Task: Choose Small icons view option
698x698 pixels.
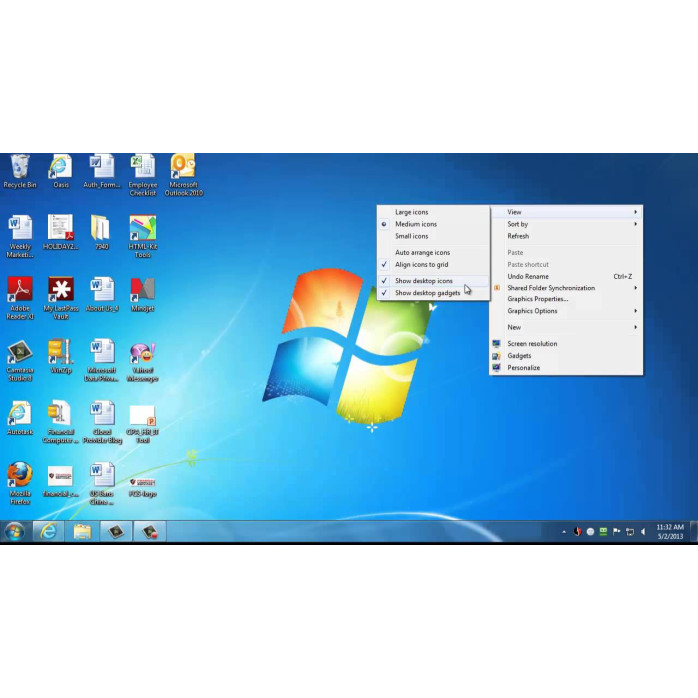Action: [x=433, y=236]
